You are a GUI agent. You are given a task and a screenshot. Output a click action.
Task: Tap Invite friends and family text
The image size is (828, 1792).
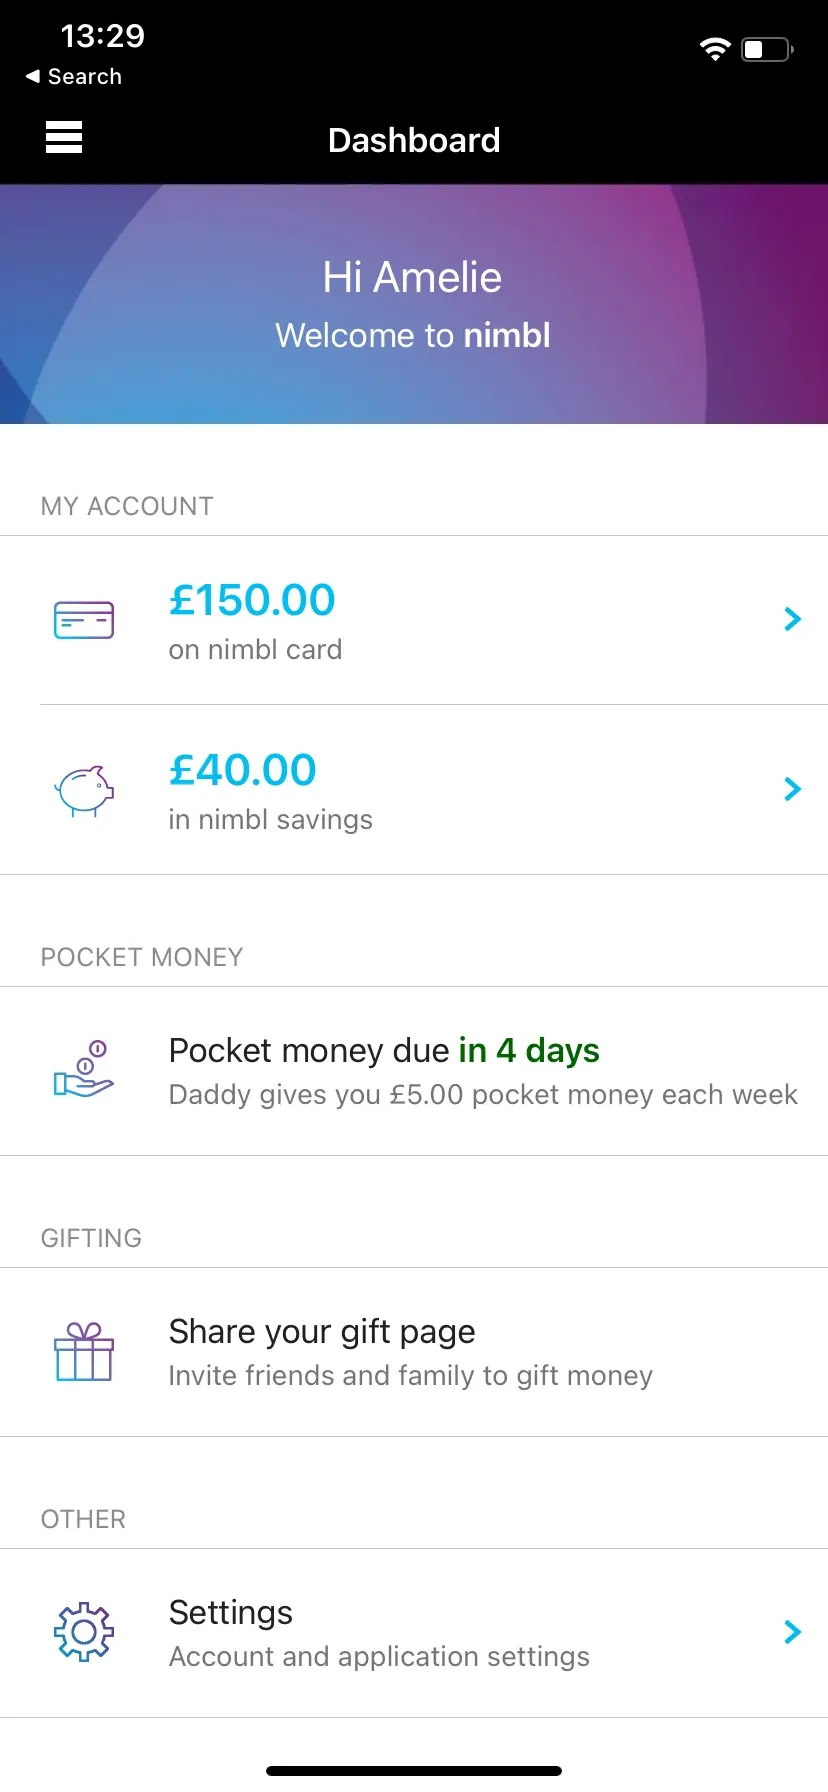click(410, 1376)
